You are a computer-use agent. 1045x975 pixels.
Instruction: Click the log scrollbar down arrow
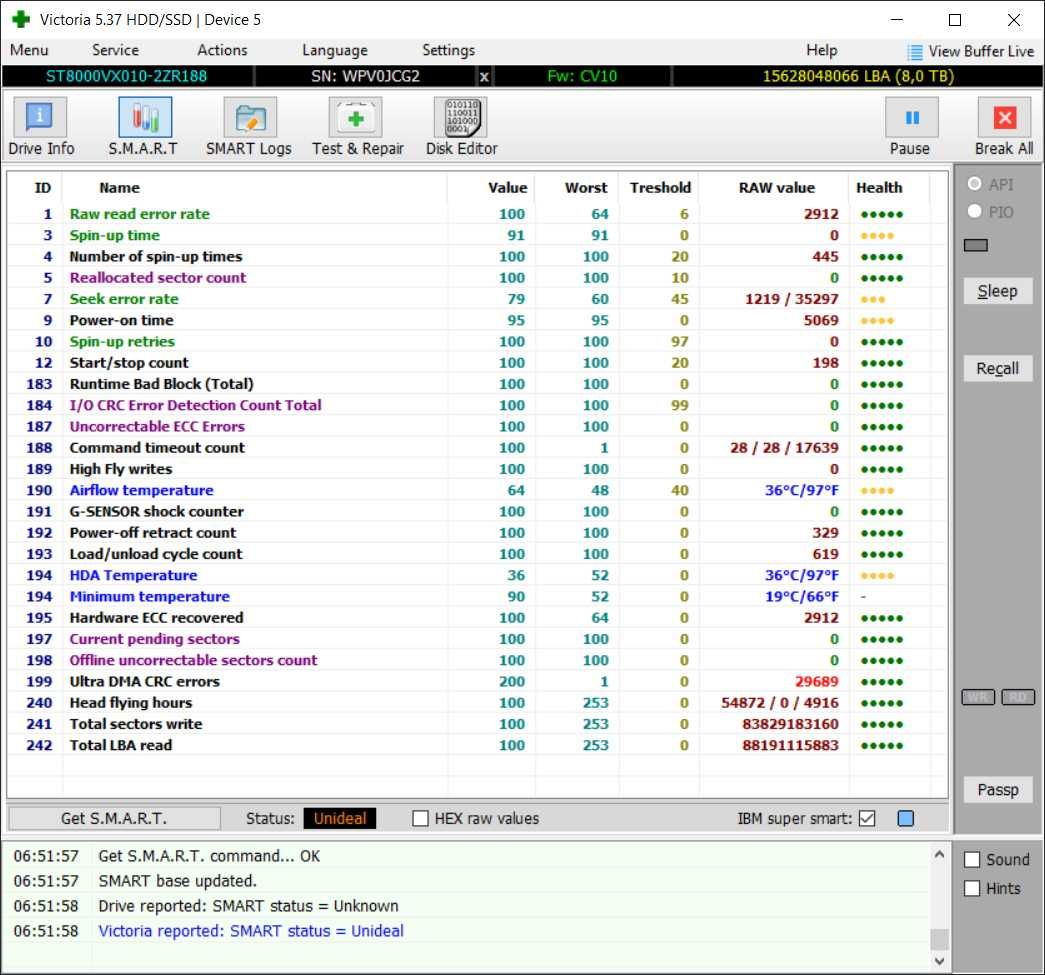tap(940, 960)
